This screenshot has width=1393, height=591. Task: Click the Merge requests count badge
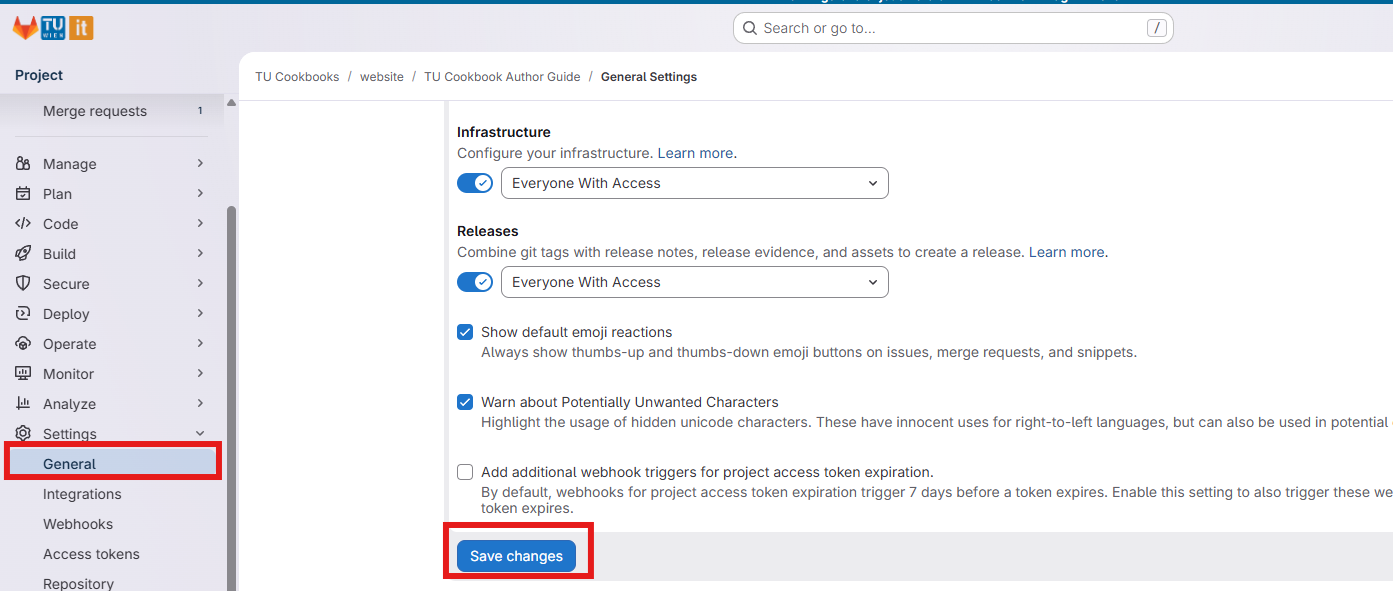click(x=200, y=111)
